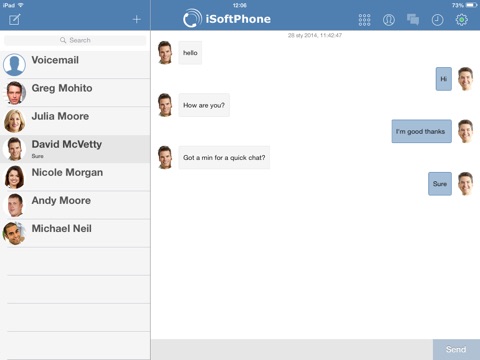Open the compose new message icon
This screenshot has width=480, height=360.
pos(14,20)
